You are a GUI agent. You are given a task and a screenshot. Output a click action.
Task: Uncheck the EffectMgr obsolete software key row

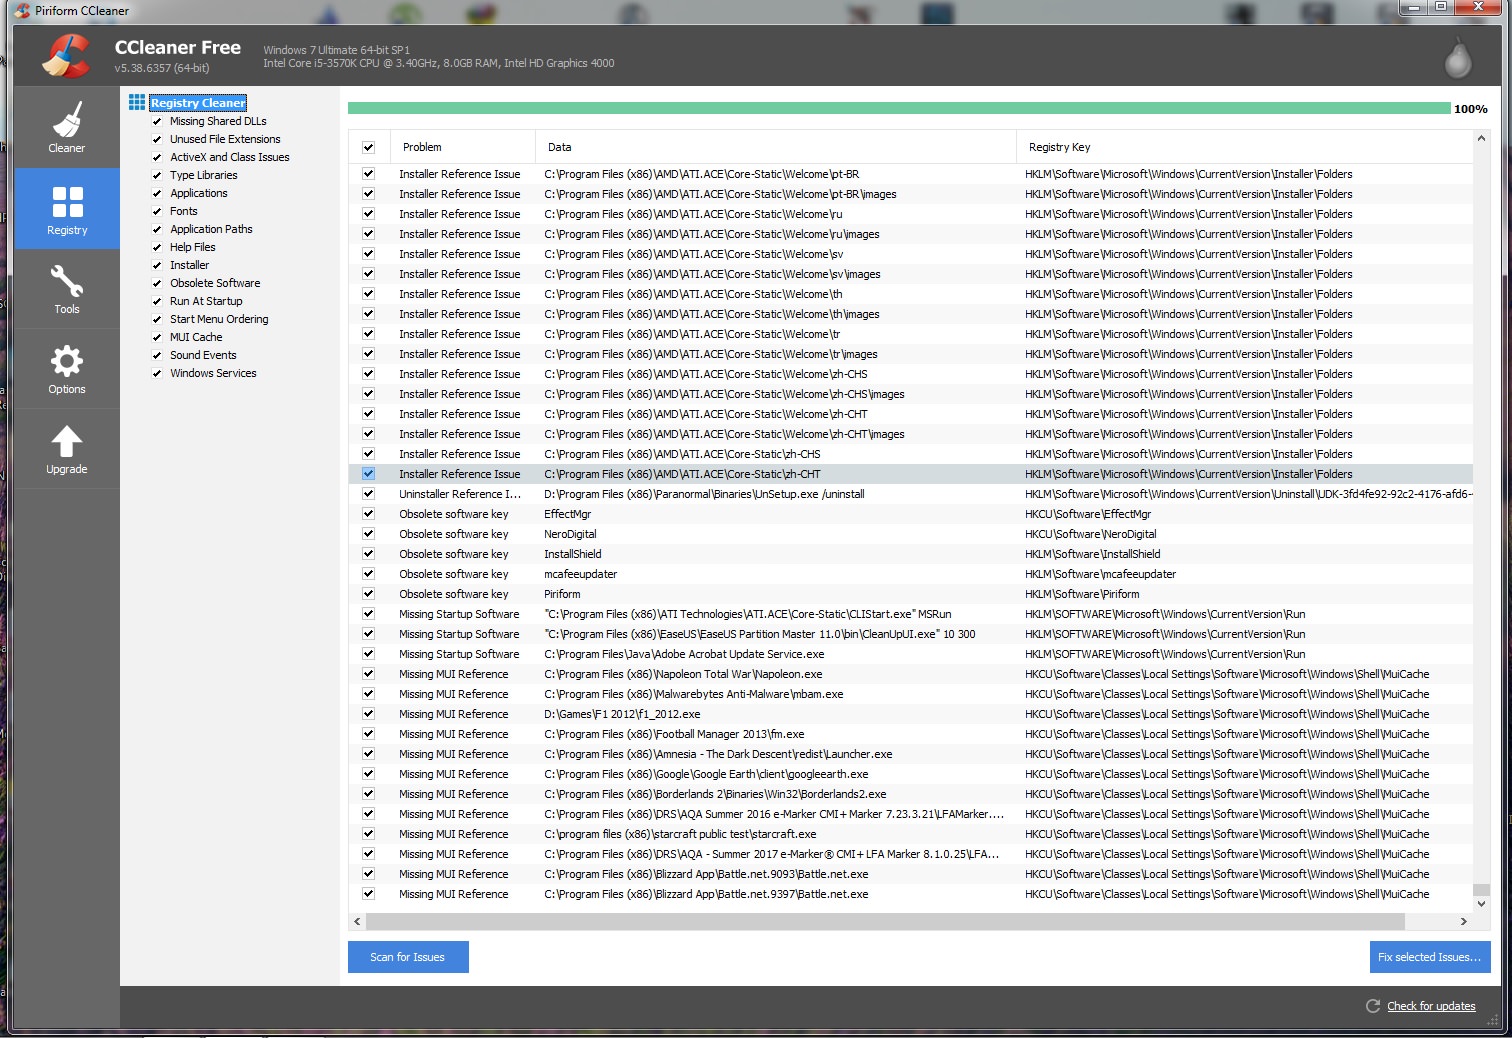368,514
